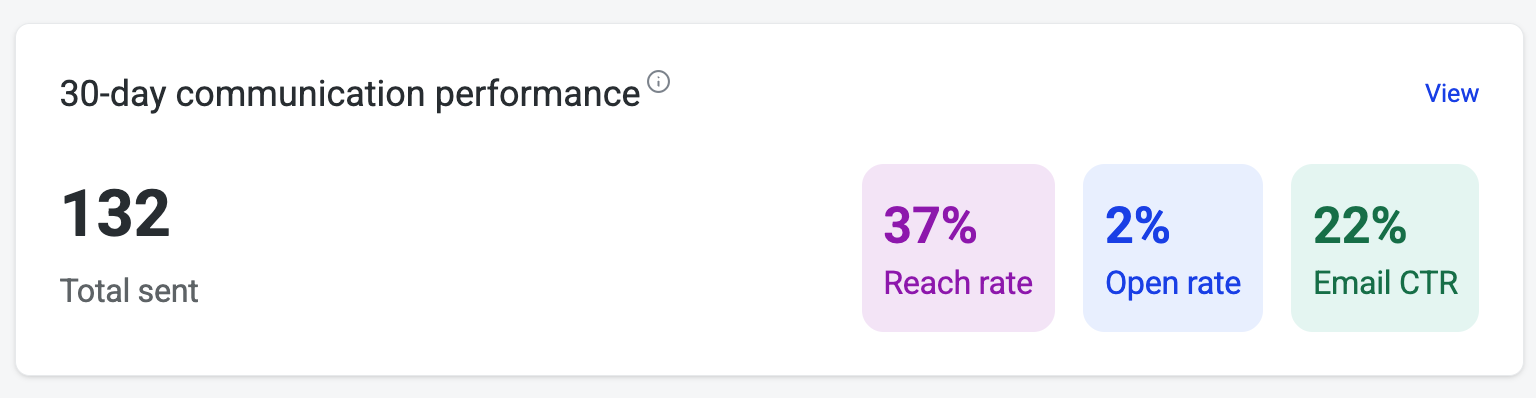Click the 30-day communication performance heading
This screenshot has width=1536, height=398.
(350, 94)
